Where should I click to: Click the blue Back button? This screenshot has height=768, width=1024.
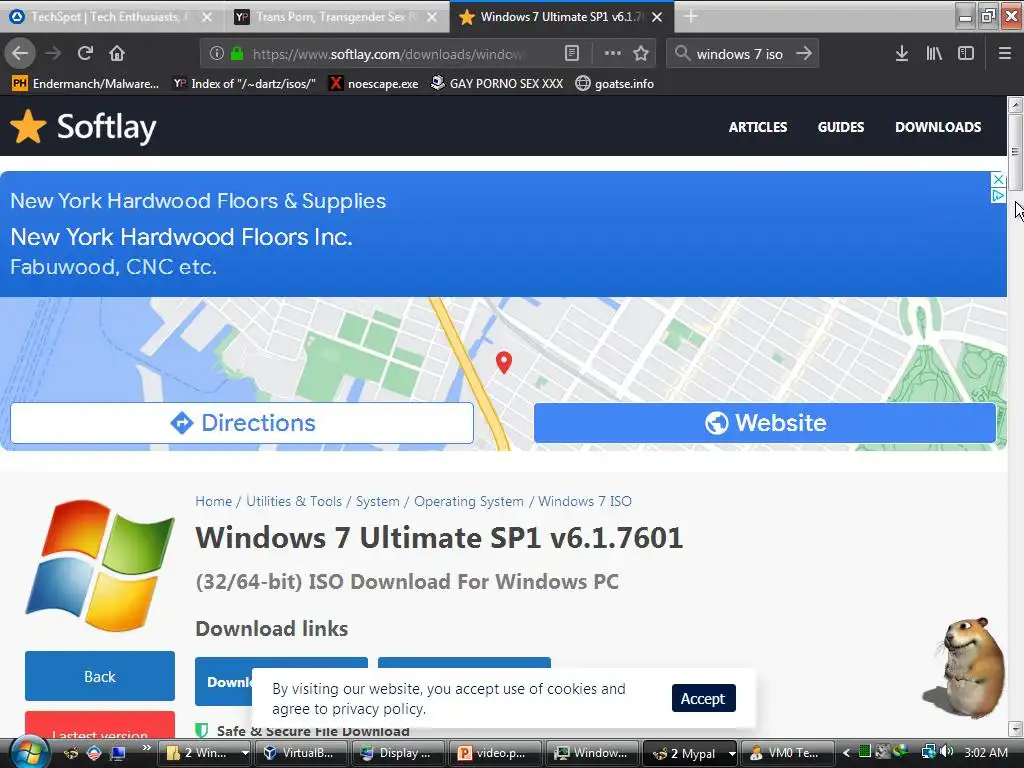(x=100, y=676)
